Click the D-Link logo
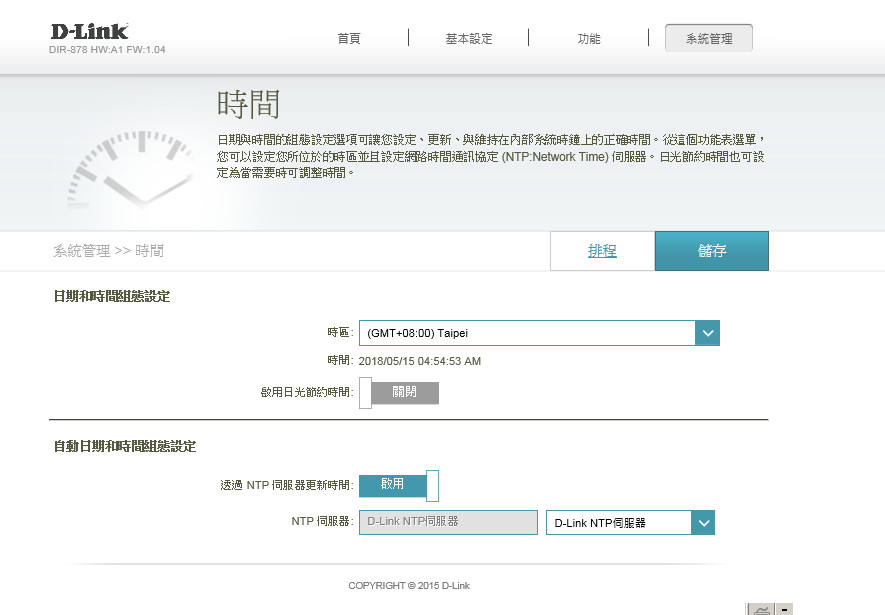The width and height of the screenshot is (885, 615). (89, 32)
